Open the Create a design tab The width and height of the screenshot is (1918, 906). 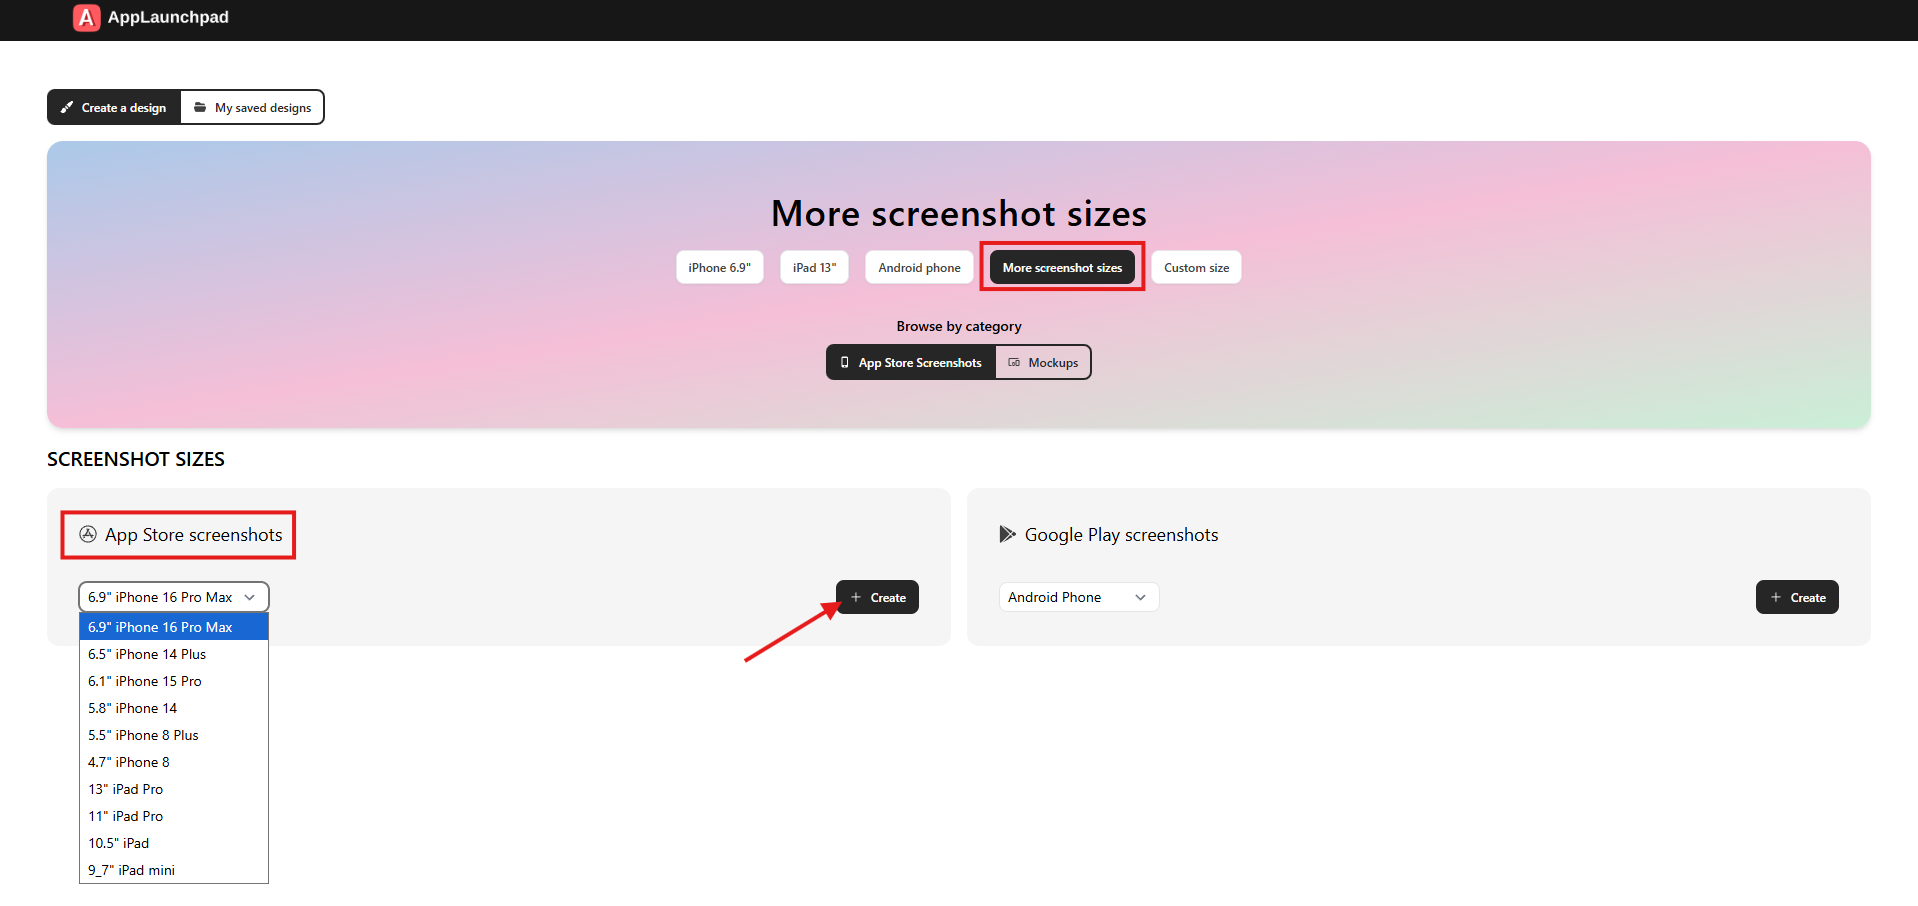coord(114,108)
